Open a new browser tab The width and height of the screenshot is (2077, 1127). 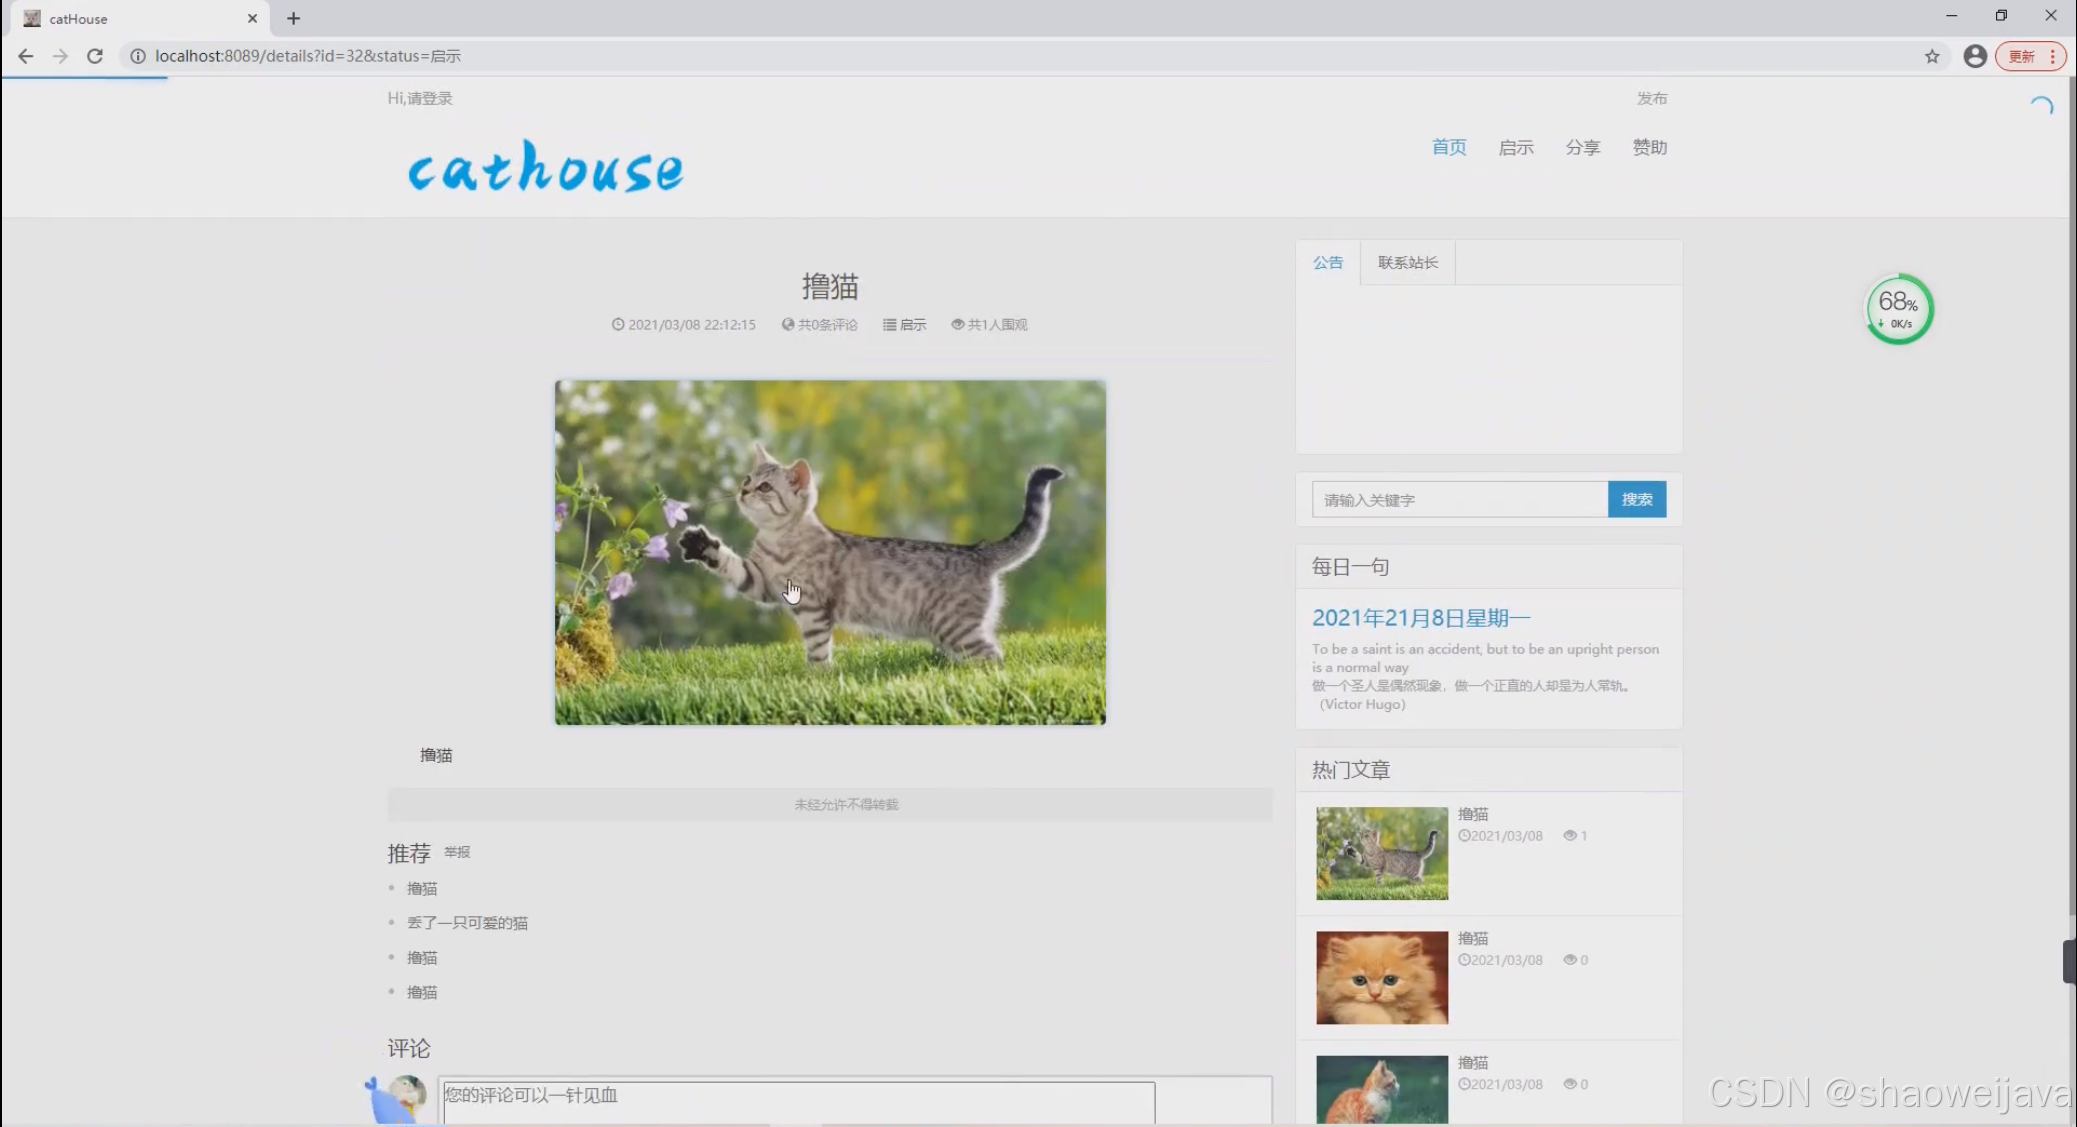coord(293,18)
